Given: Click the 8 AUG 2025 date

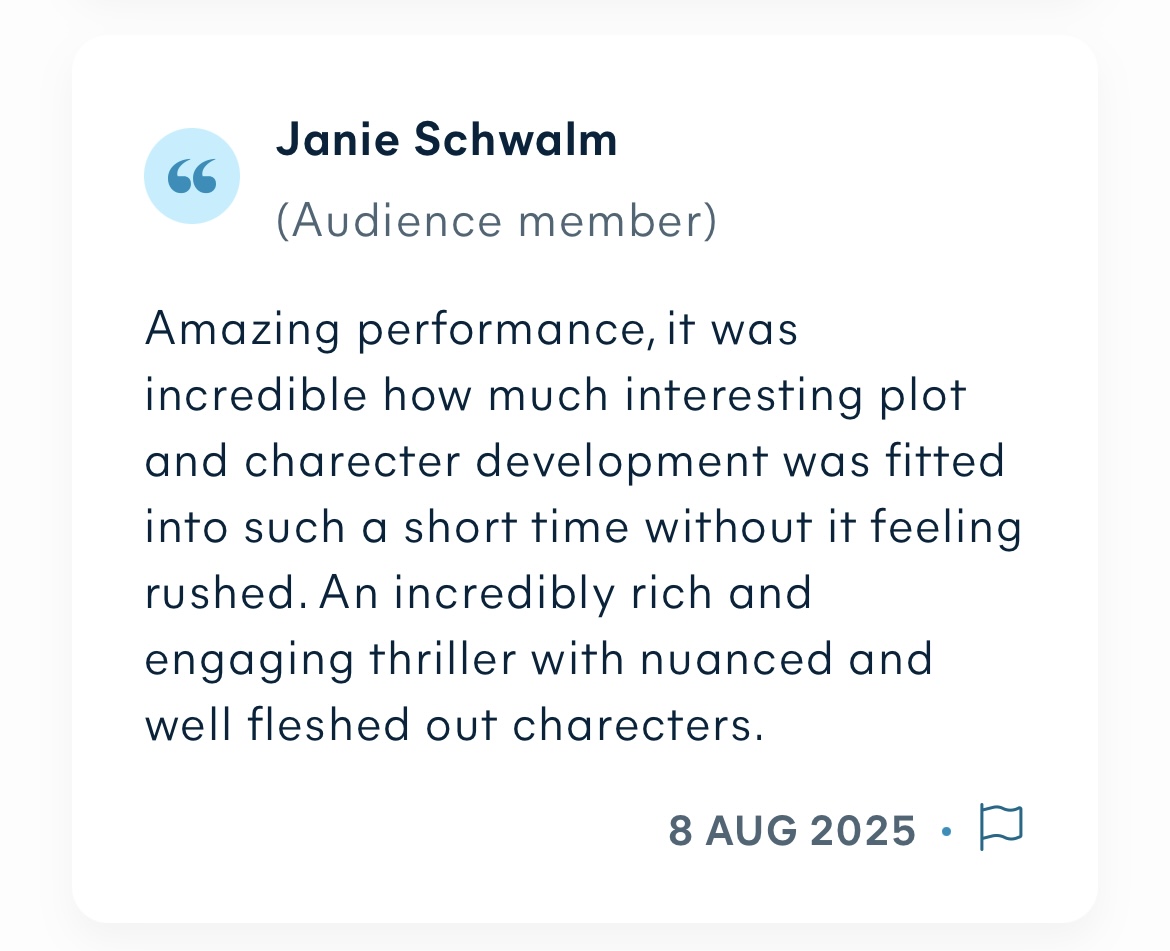Looking at the screenshot, I should 792,830.
